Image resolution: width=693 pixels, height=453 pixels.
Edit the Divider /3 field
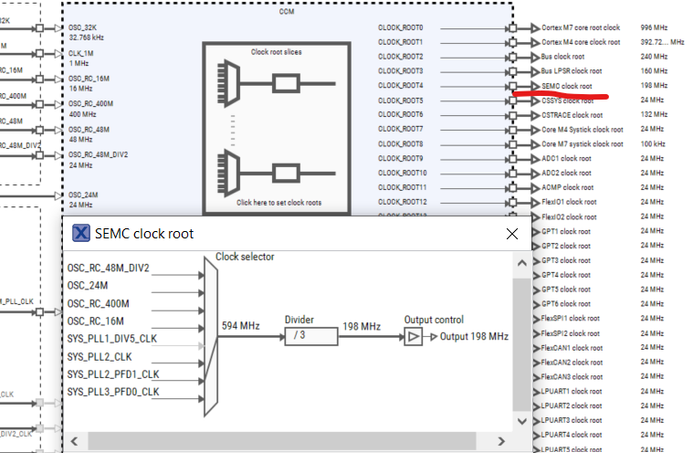pyautogui.click(x=311, y=336)
